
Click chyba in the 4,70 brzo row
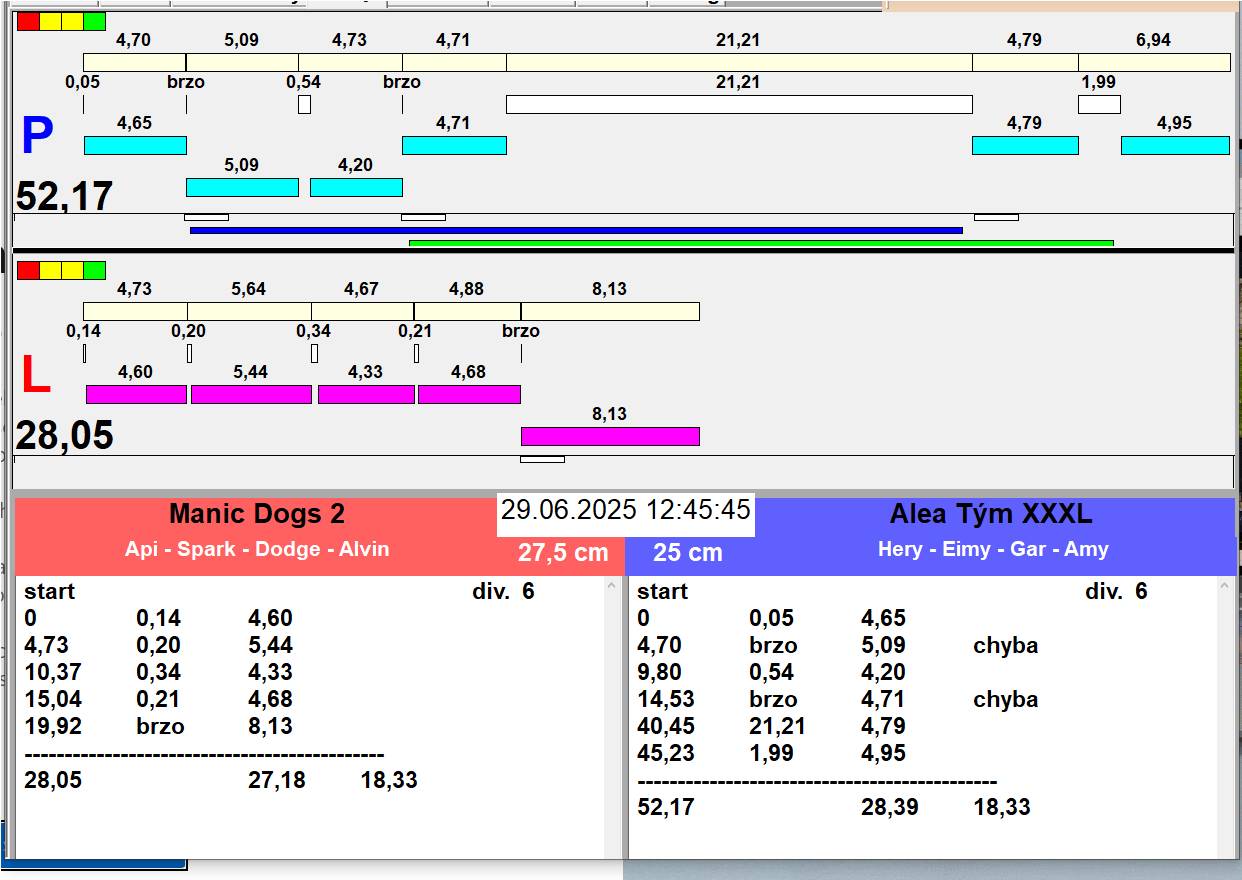pyautogui.click(x=1005, y=645)
